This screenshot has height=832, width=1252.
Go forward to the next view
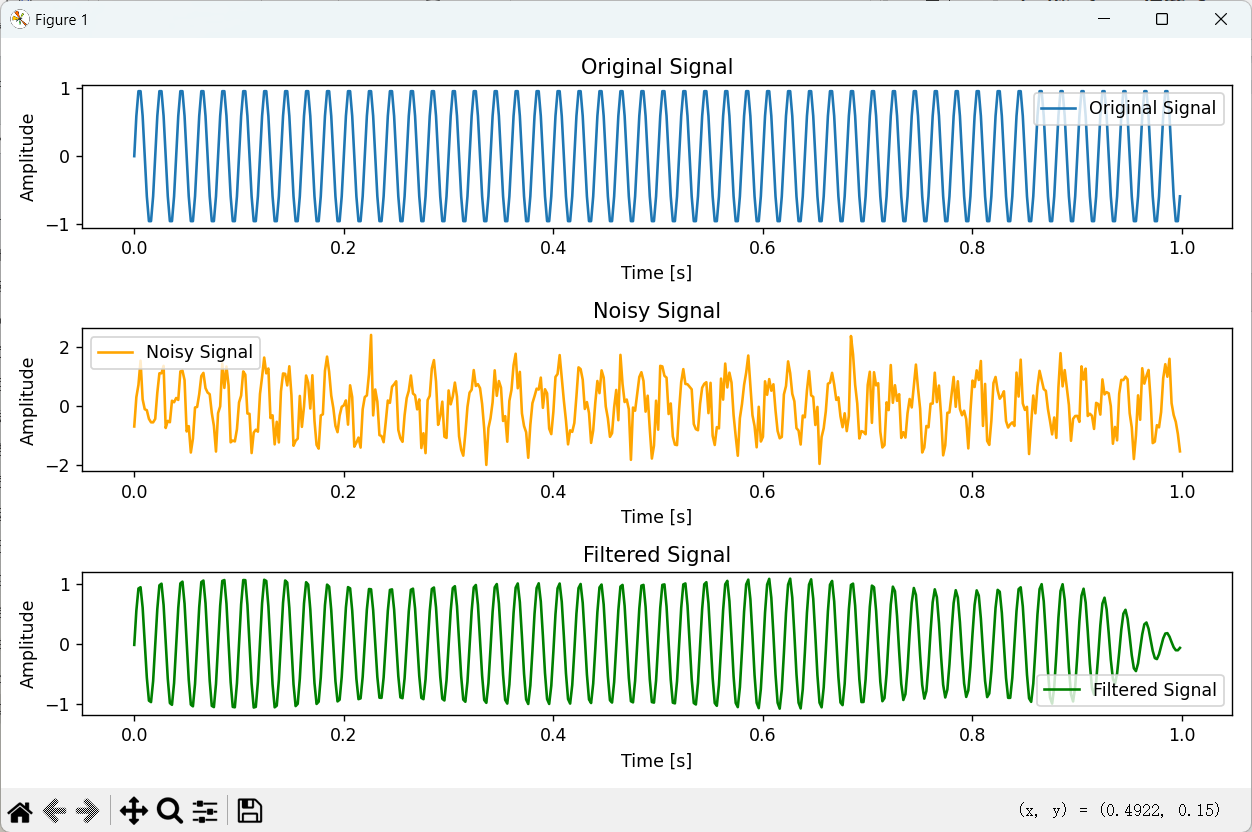point(88,810)
